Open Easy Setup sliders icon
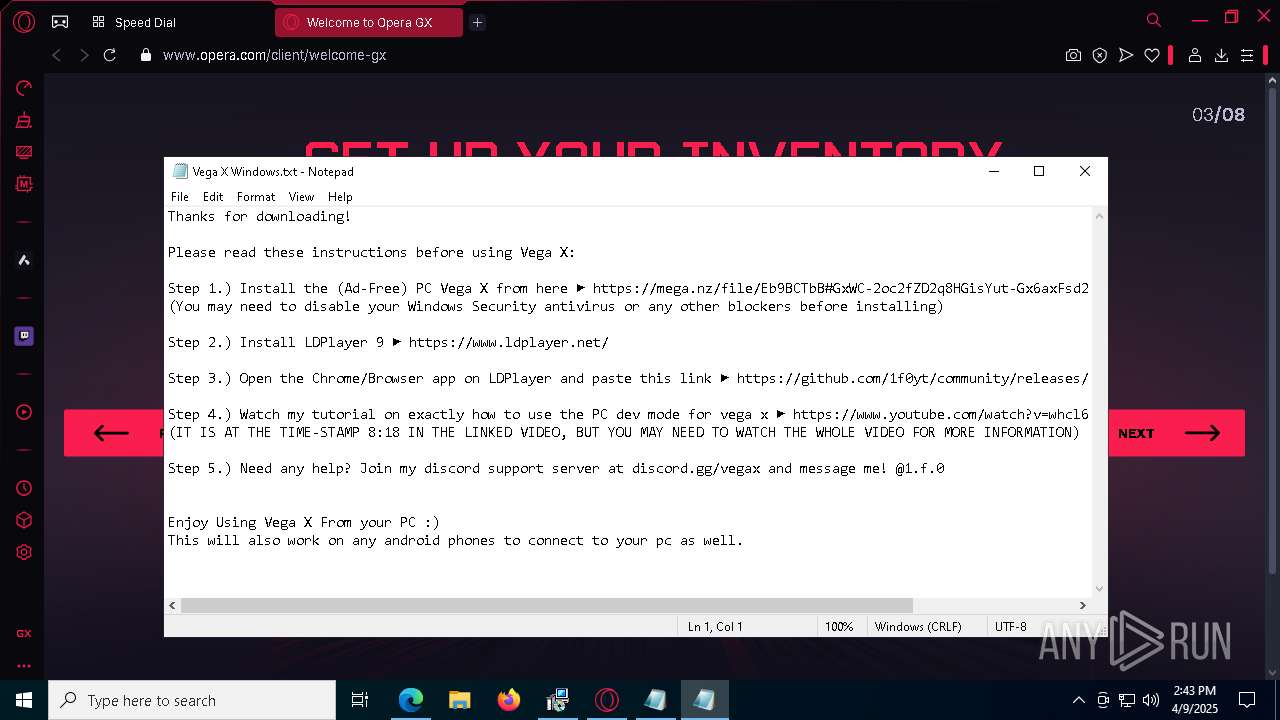The height and width of the screenshot is (720, 1280). coord(1247,56)
